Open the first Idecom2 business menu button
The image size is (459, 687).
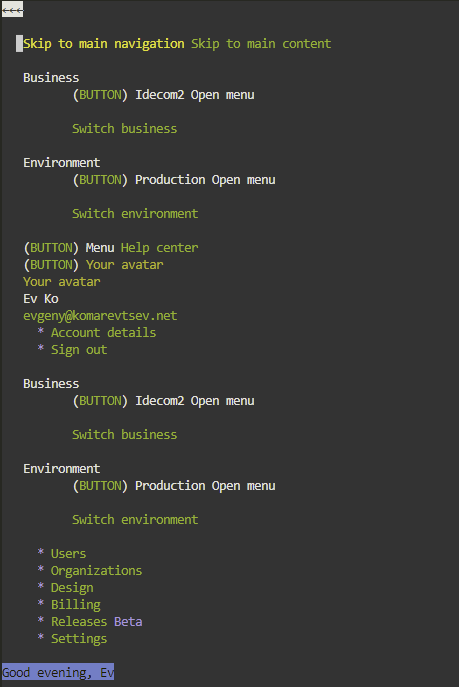pos(163,95)
